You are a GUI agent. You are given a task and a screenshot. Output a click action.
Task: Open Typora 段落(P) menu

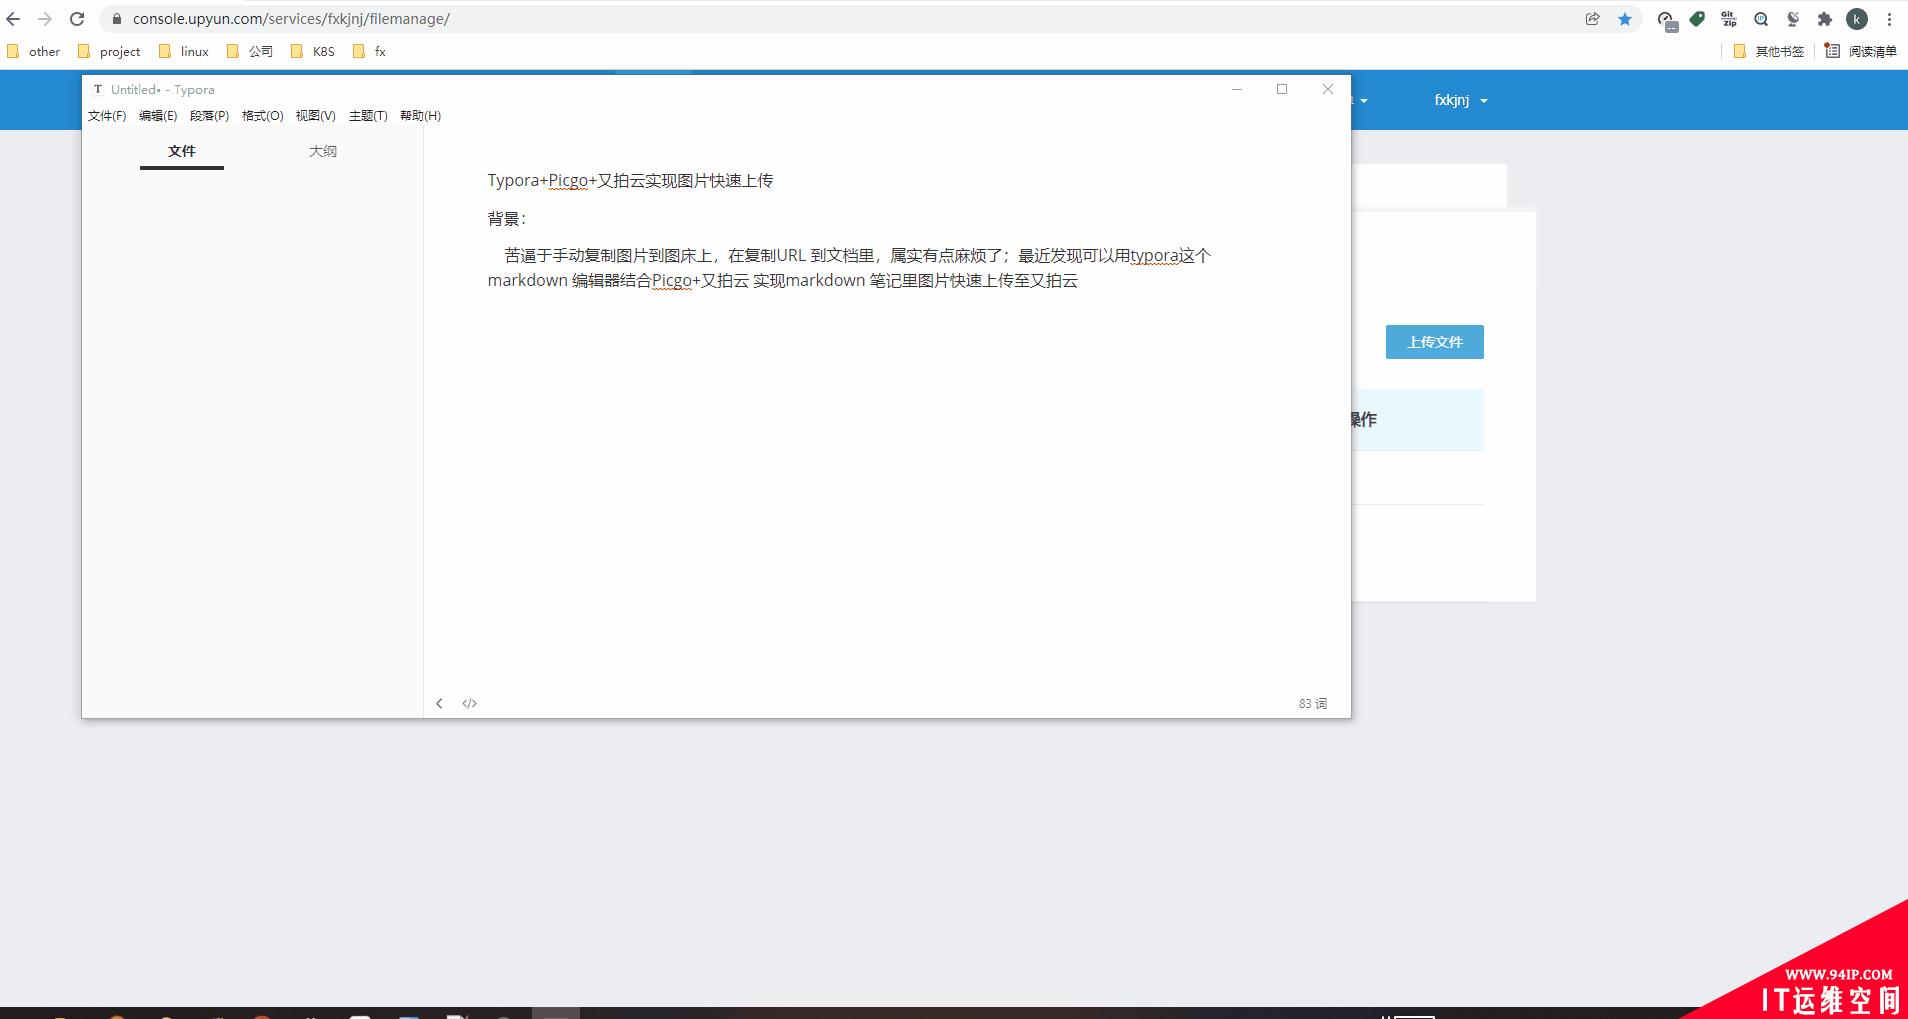[x=209, y=116]
